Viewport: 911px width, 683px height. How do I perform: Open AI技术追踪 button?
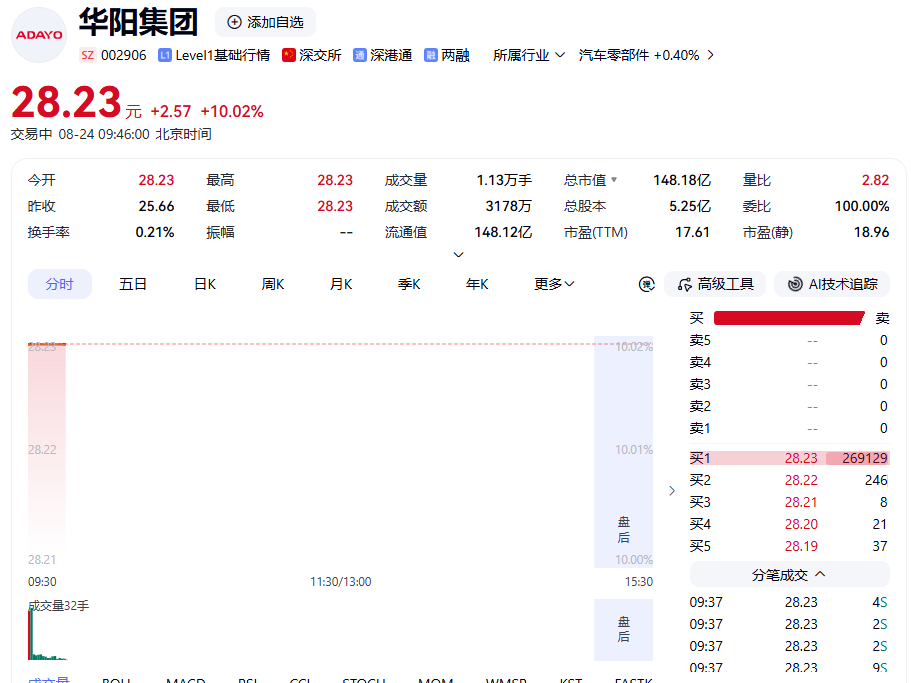coord(832,284)
